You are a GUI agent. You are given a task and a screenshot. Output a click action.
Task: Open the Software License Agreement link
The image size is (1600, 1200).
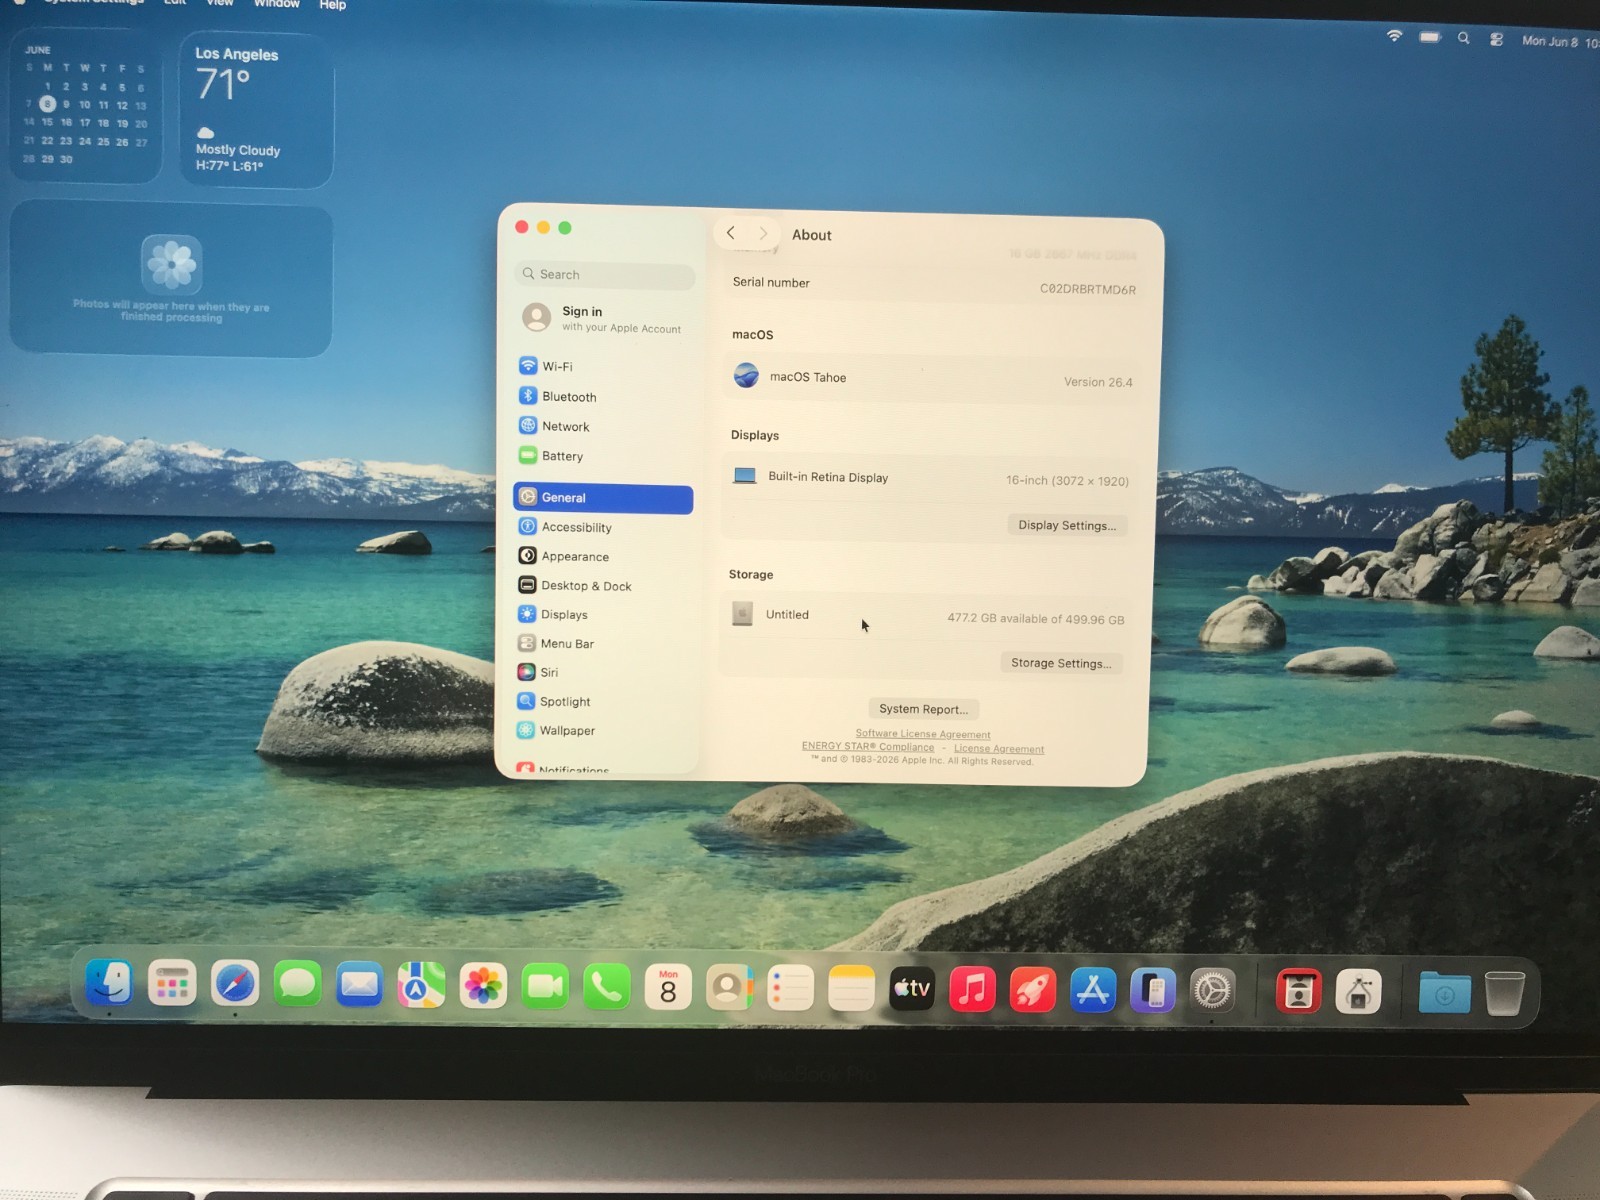point(923,734)
